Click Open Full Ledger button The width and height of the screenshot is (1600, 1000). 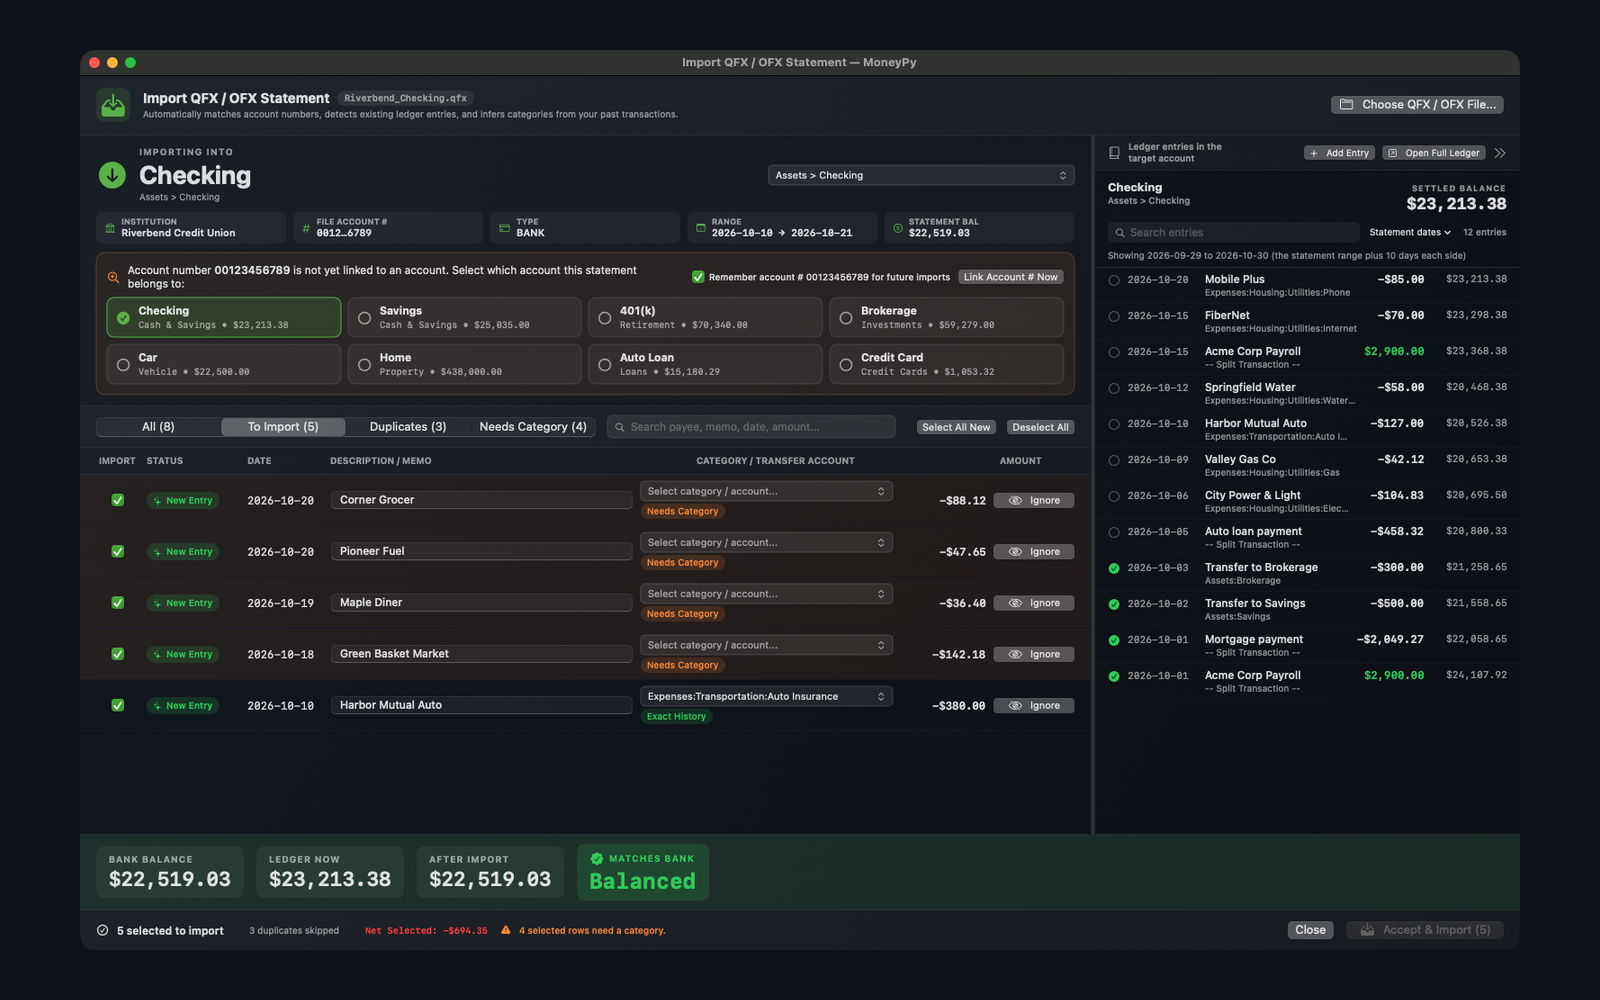tap(1434, 153)
